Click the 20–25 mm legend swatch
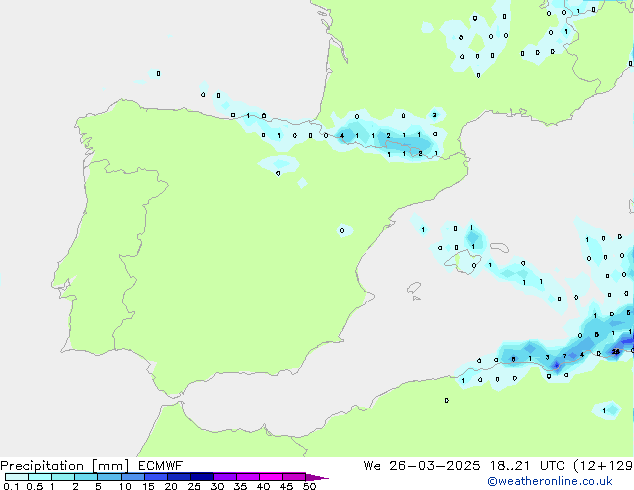 [x=179, y=477]
